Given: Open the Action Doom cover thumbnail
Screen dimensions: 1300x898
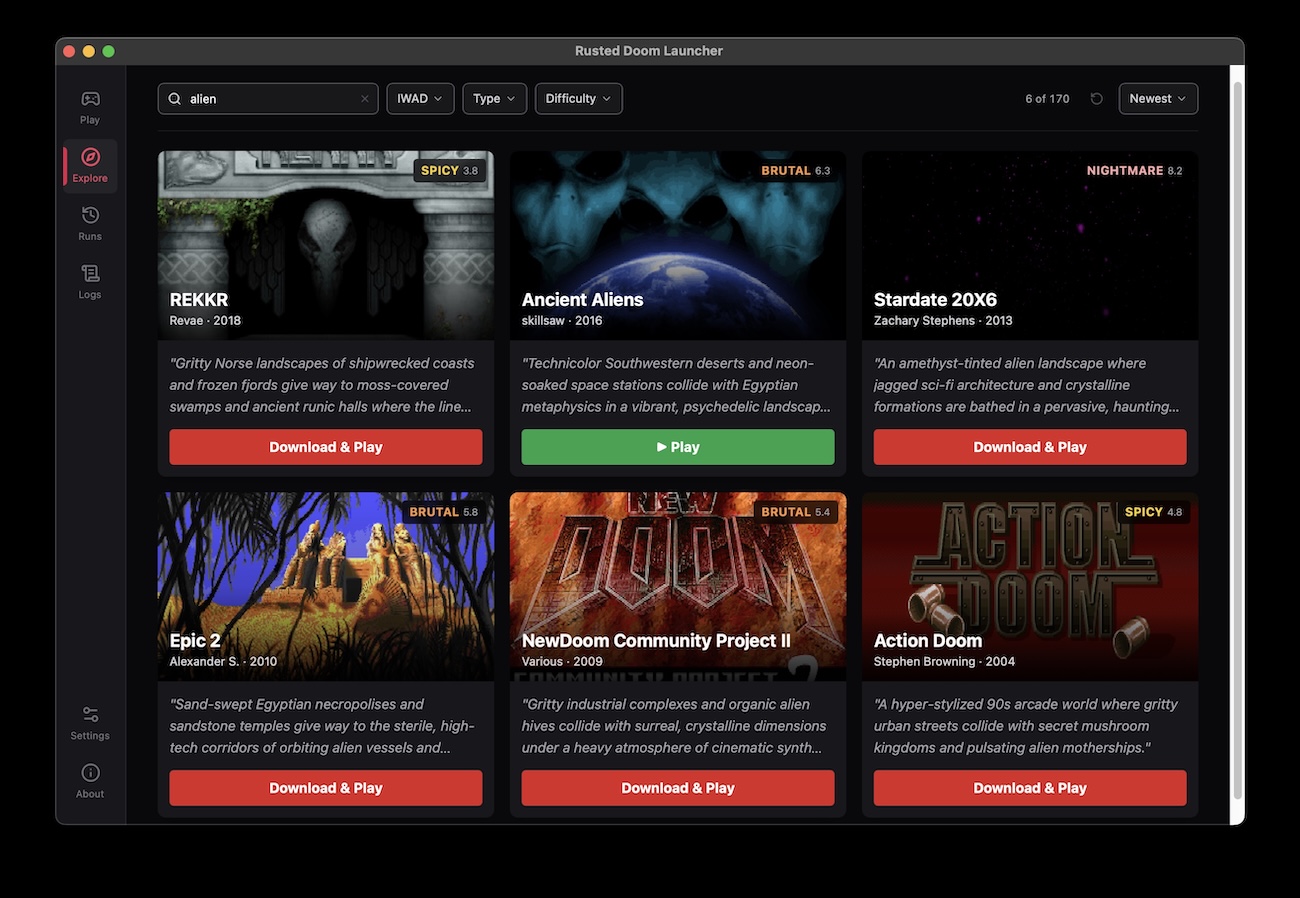Looking at the screenshot, I should coord(1030,587).
